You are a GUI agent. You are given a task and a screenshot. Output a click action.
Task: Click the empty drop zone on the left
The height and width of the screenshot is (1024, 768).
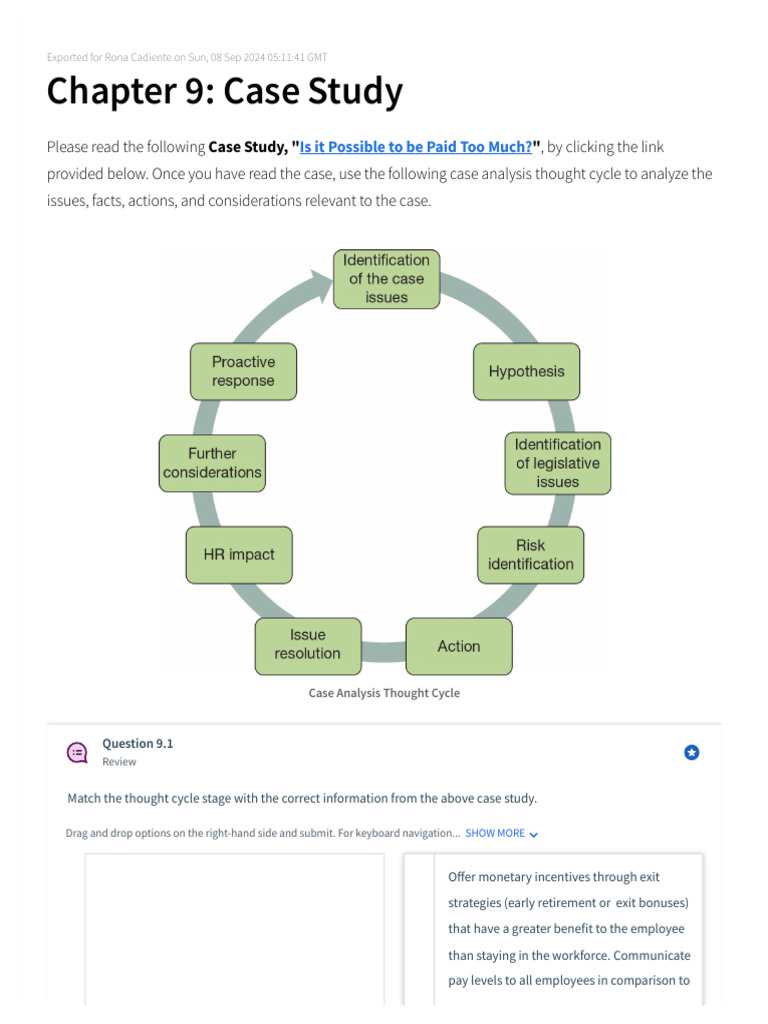coord(234,928)
